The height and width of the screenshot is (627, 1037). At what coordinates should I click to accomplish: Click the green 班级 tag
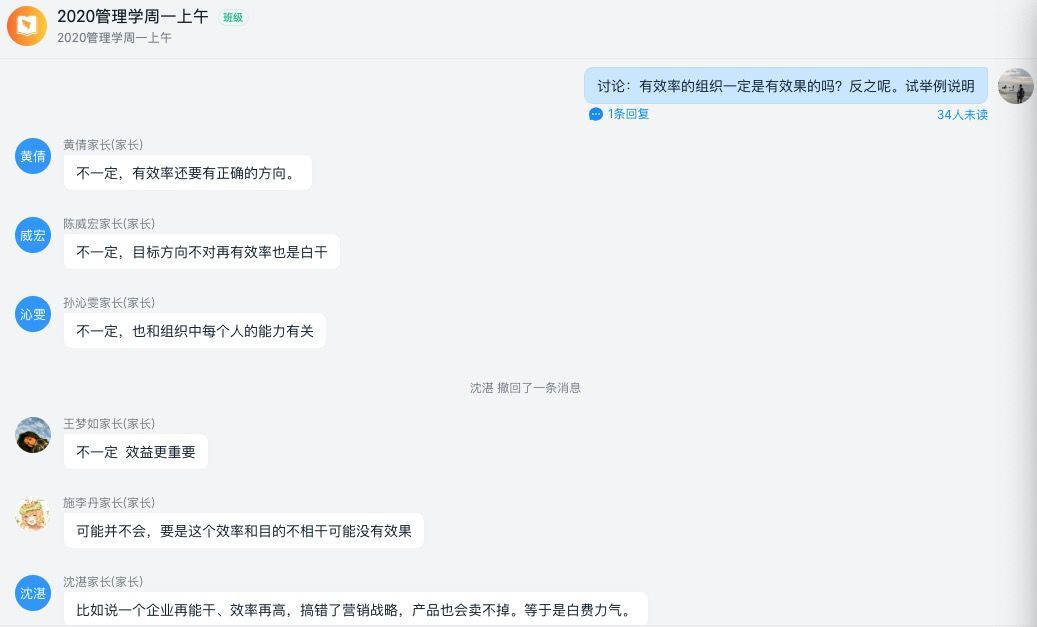point(233,18)
